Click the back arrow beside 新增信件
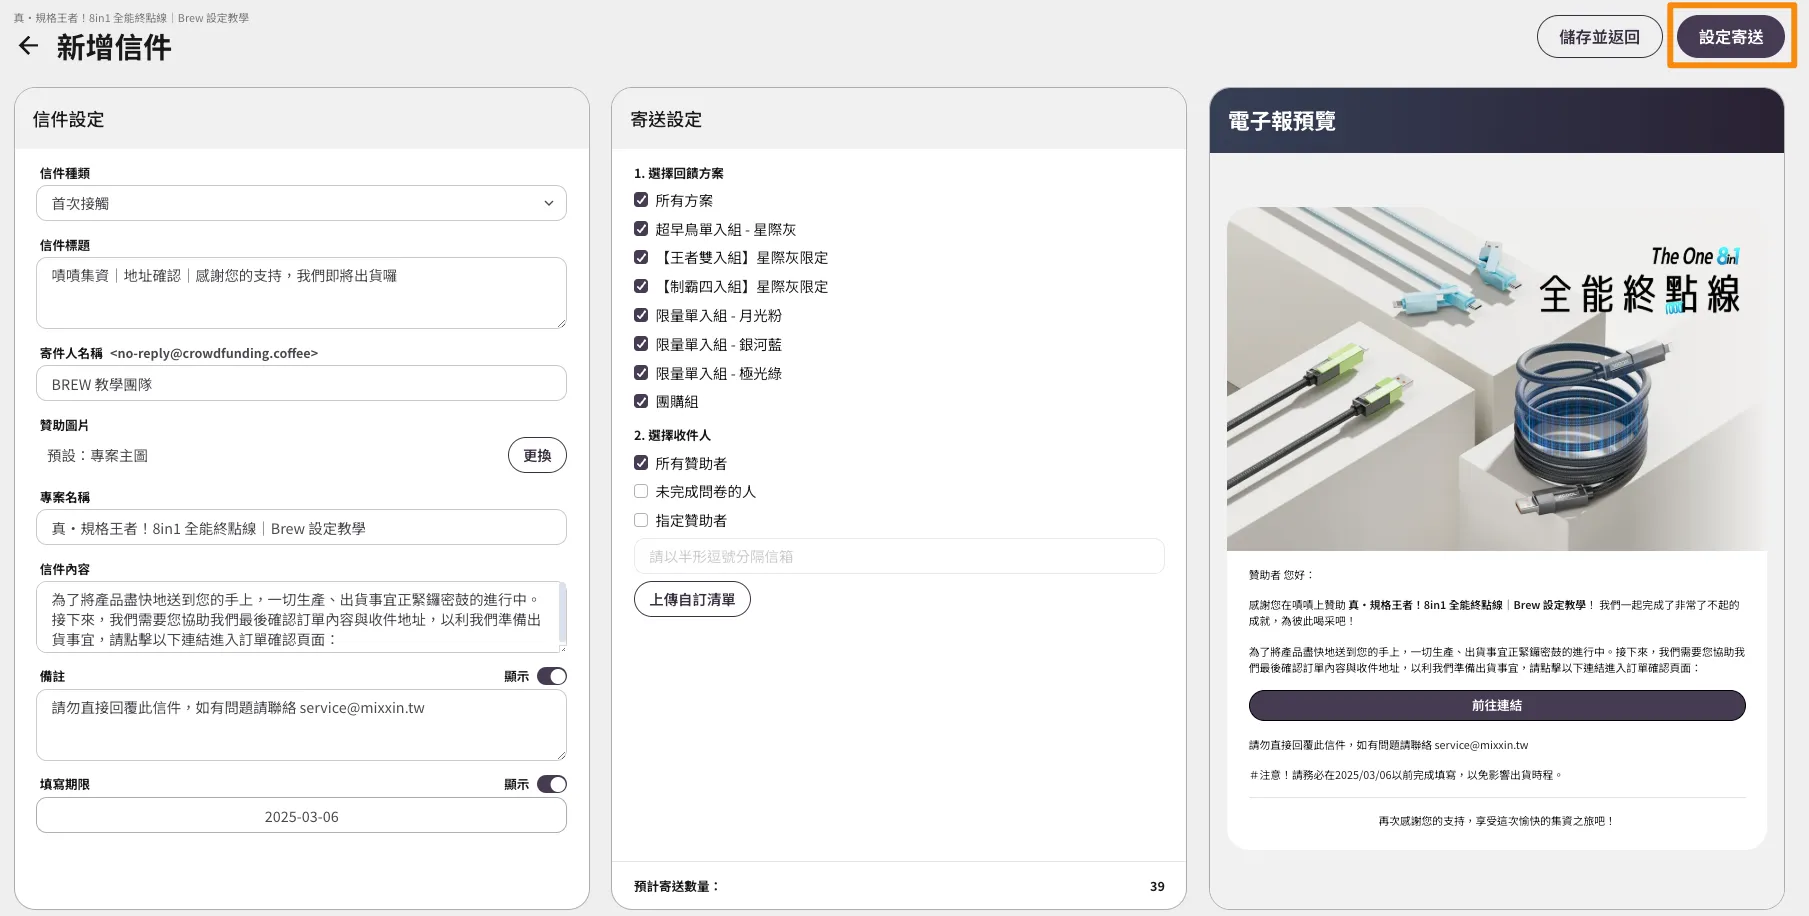This screenshot has width=1809, height=916. tap(28, 46)
